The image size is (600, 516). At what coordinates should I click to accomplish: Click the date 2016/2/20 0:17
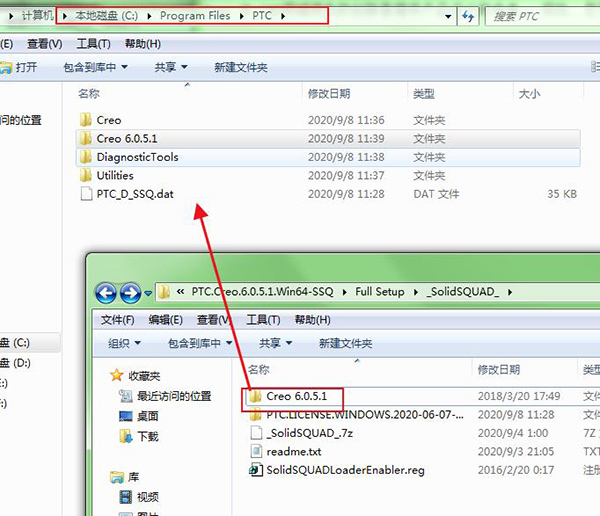pyautogui.click(x=515, y=470)
